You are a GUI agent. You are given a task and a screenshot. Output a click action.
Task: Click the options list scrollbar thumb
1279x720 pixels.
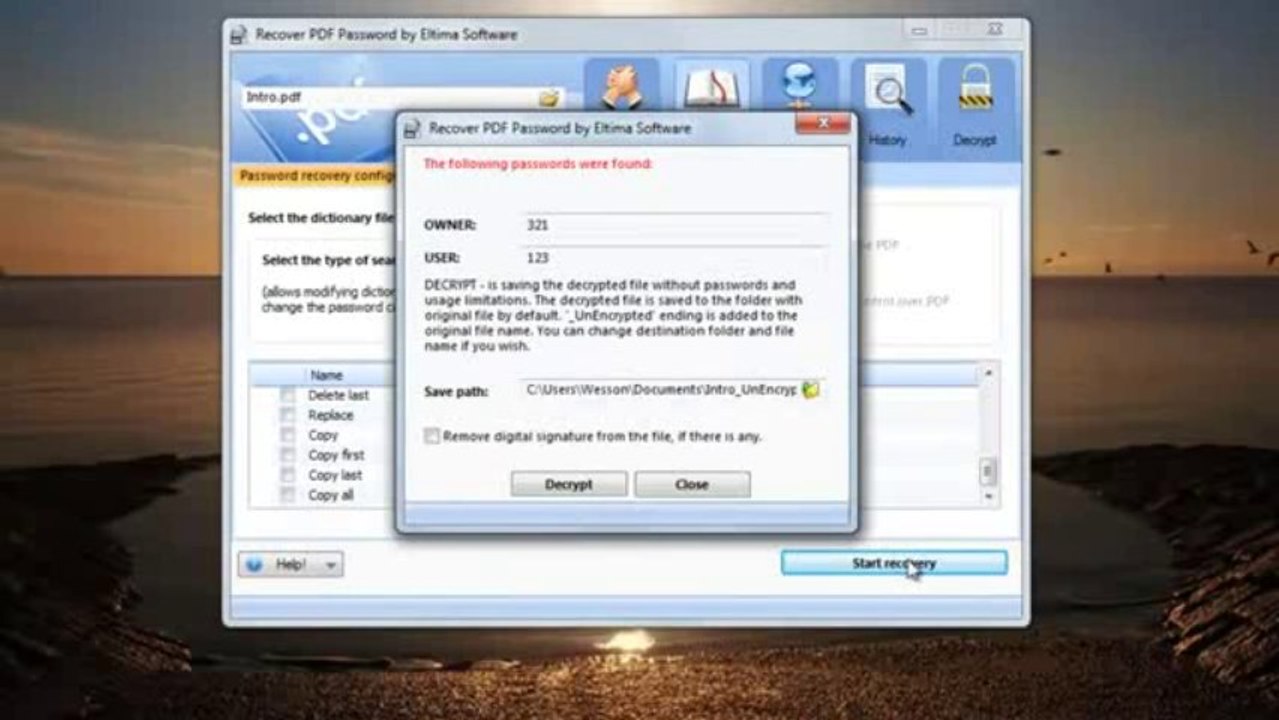click(988, 471)
